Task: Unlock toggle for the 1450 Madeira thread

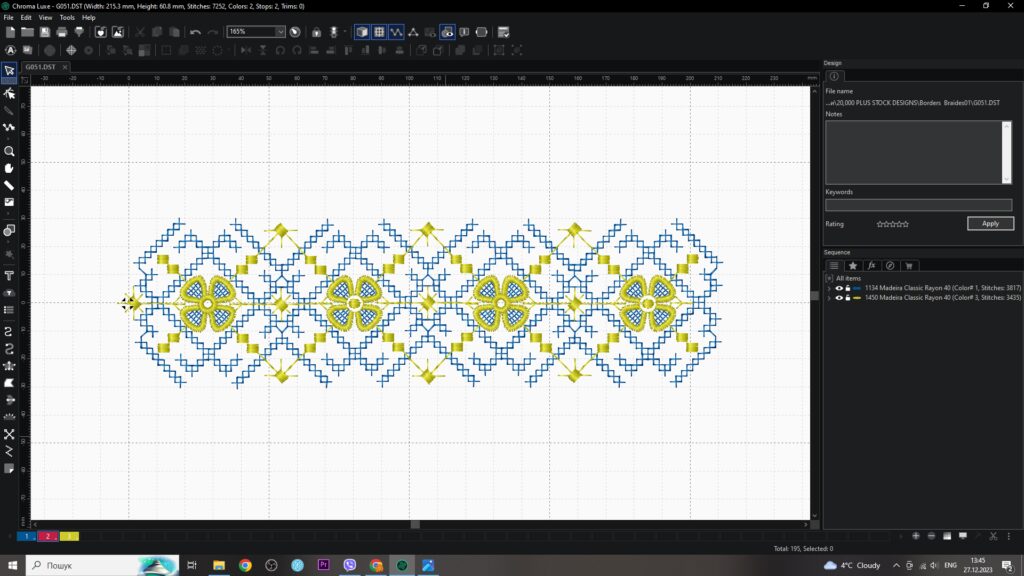Action: coord(848,298)
